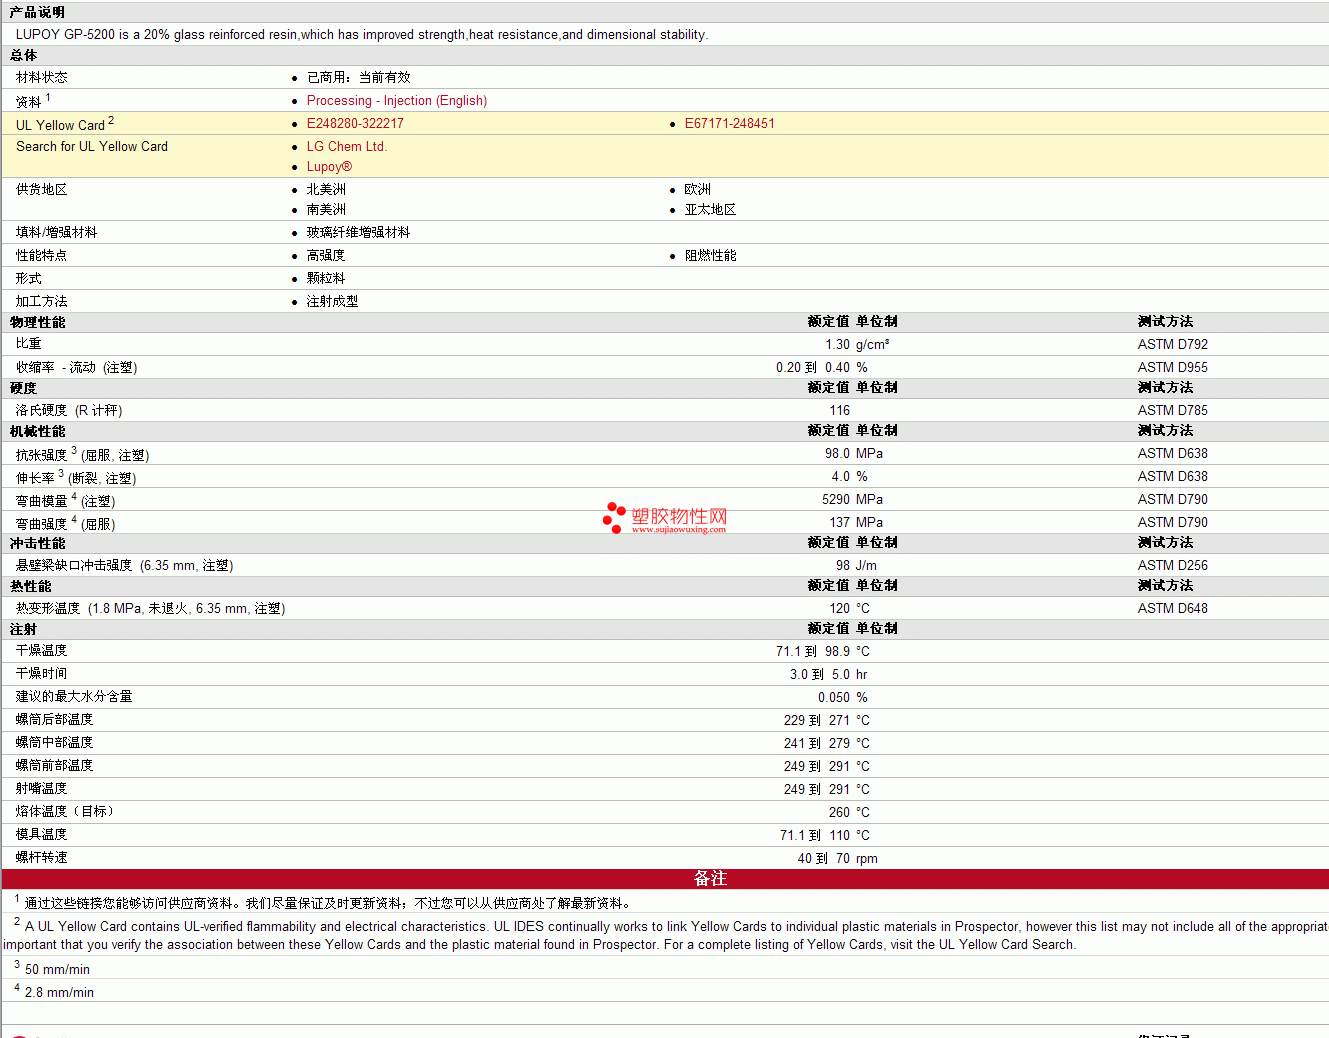This screenshot has width=1329, height=1038.
Task: Click the 螺筒后部温度 row label
Action: (x=55, y=720)
